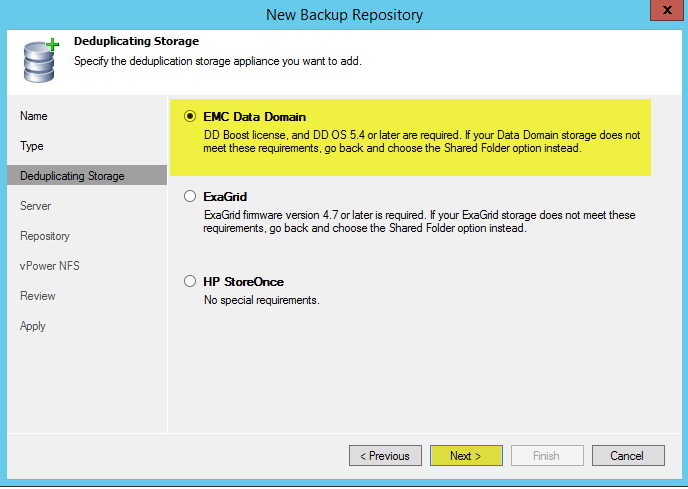Click the HP StoreOnce label text
Screen dimensions: 688x489
[x=244, y=282]
